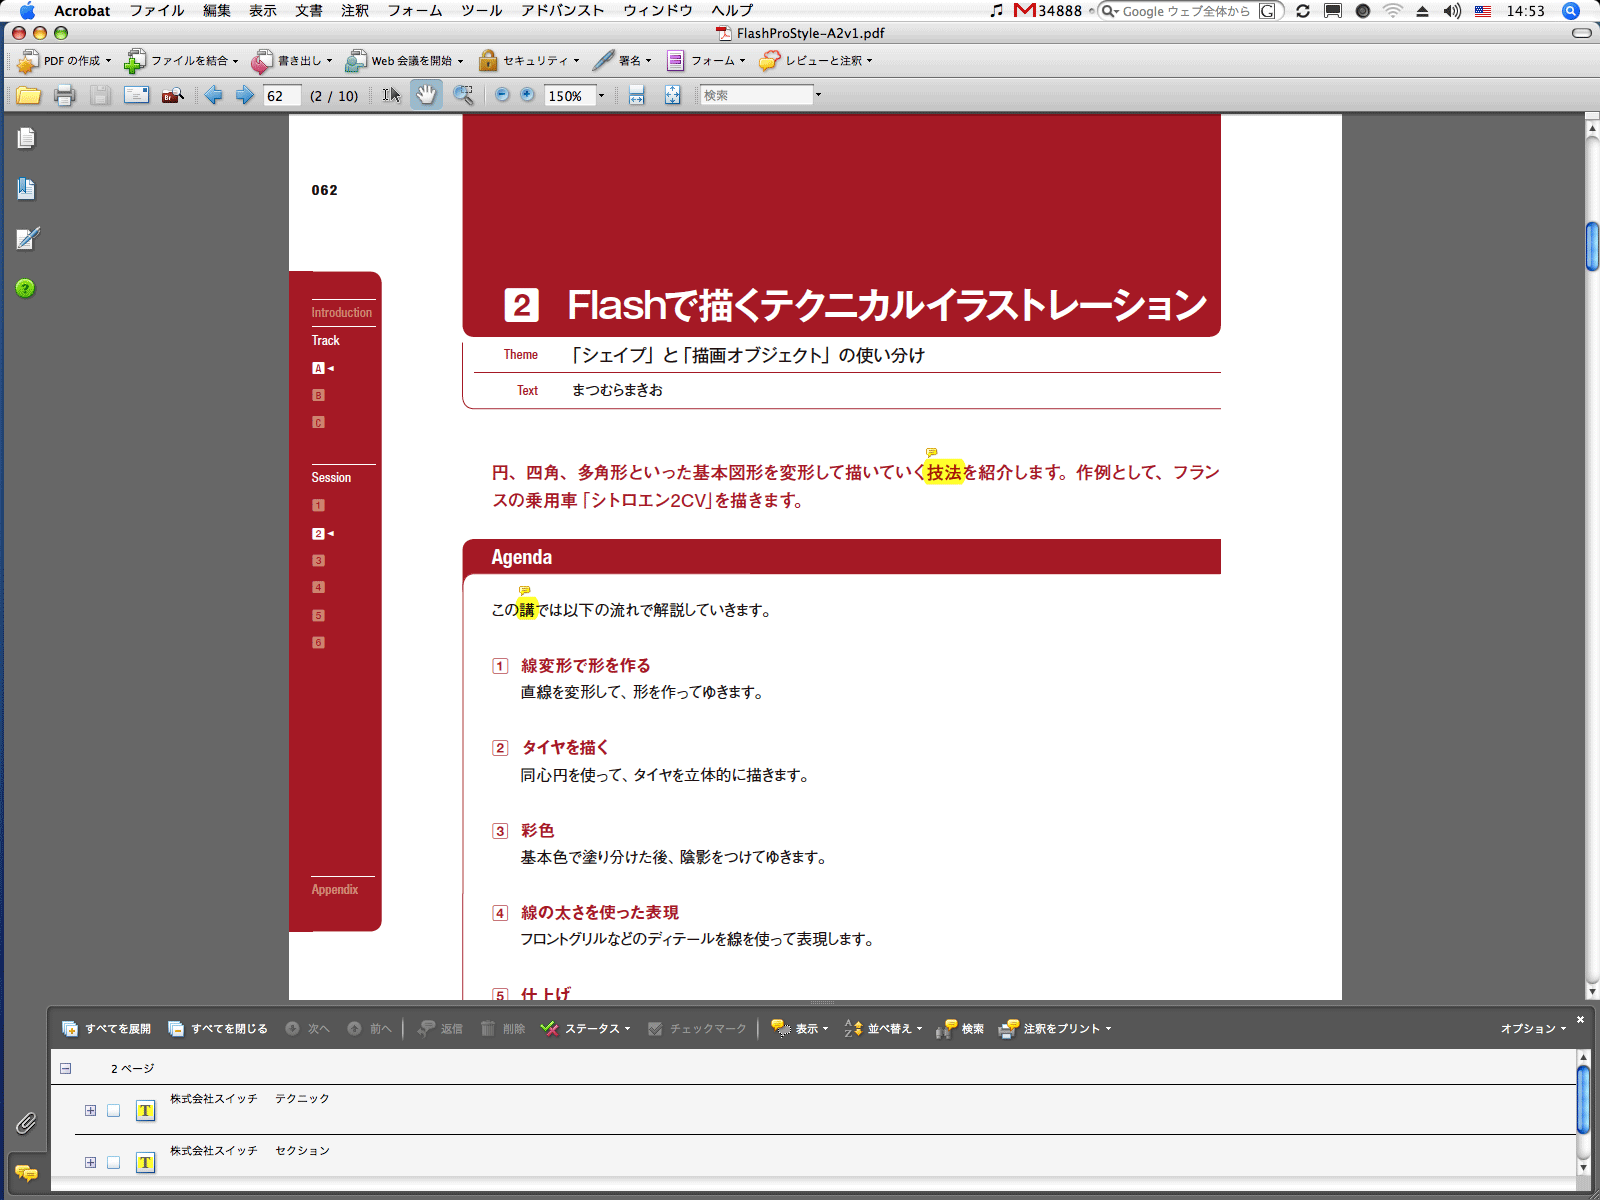1600x1200 pixels.
Task: Open the オプション menu in comments panel
Action: click(x=1533, y=1028)
